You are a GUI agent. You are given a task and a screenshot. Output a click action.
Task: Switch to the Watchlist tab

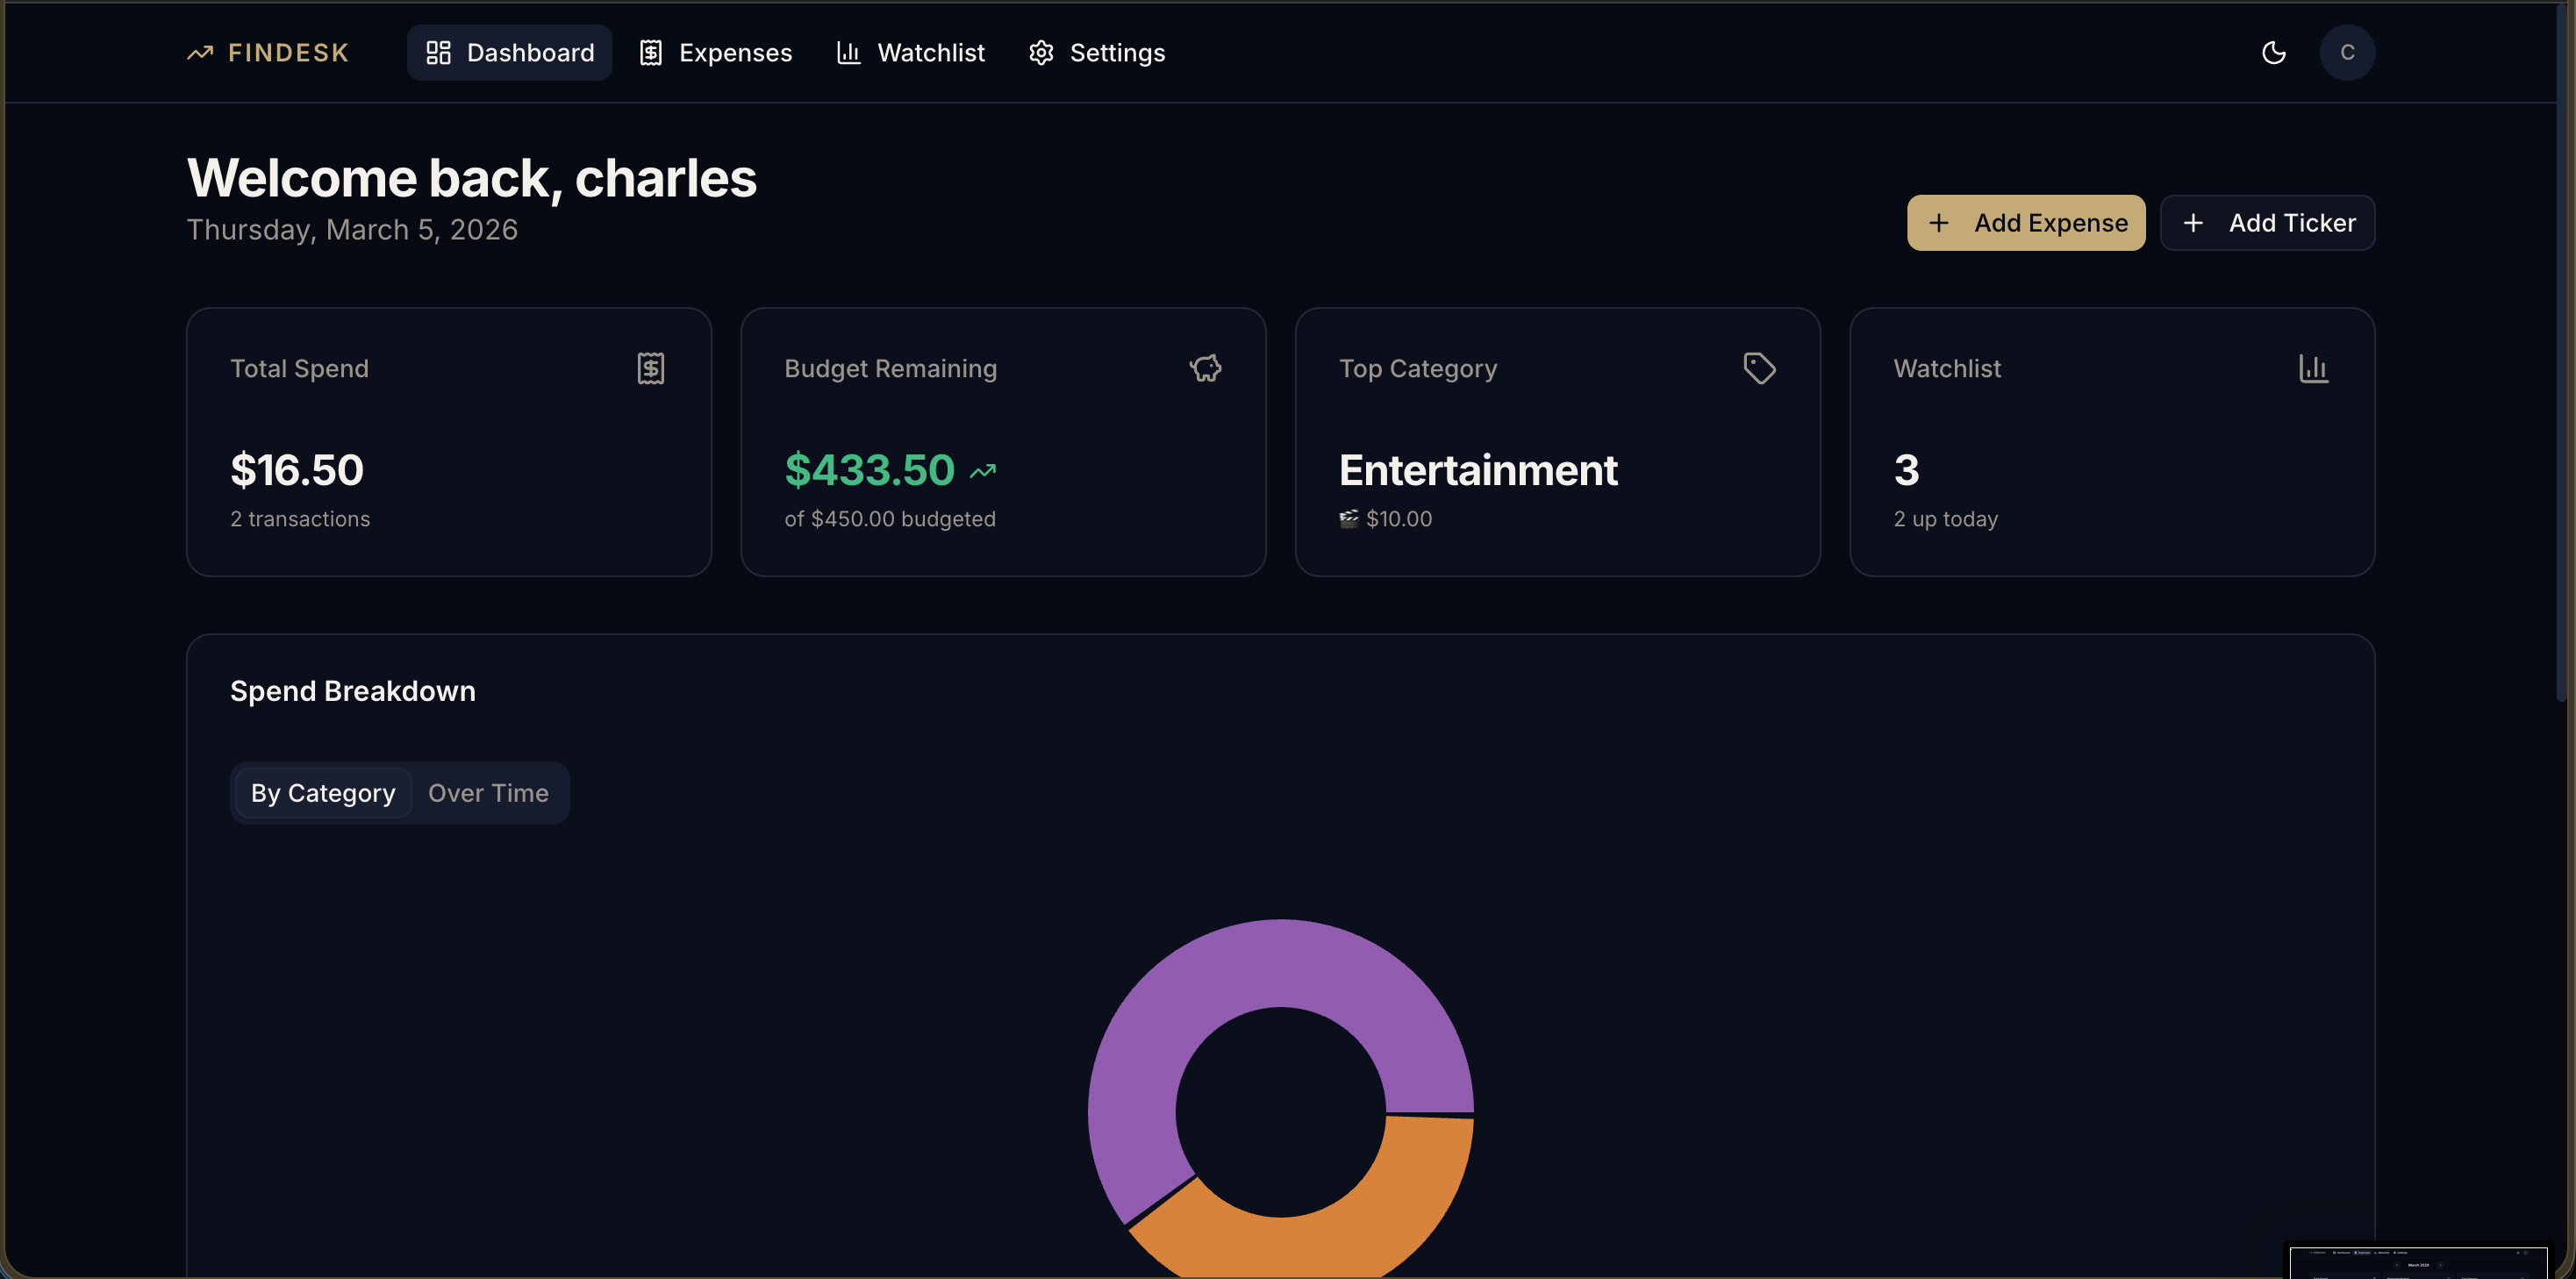coord(910,52)
